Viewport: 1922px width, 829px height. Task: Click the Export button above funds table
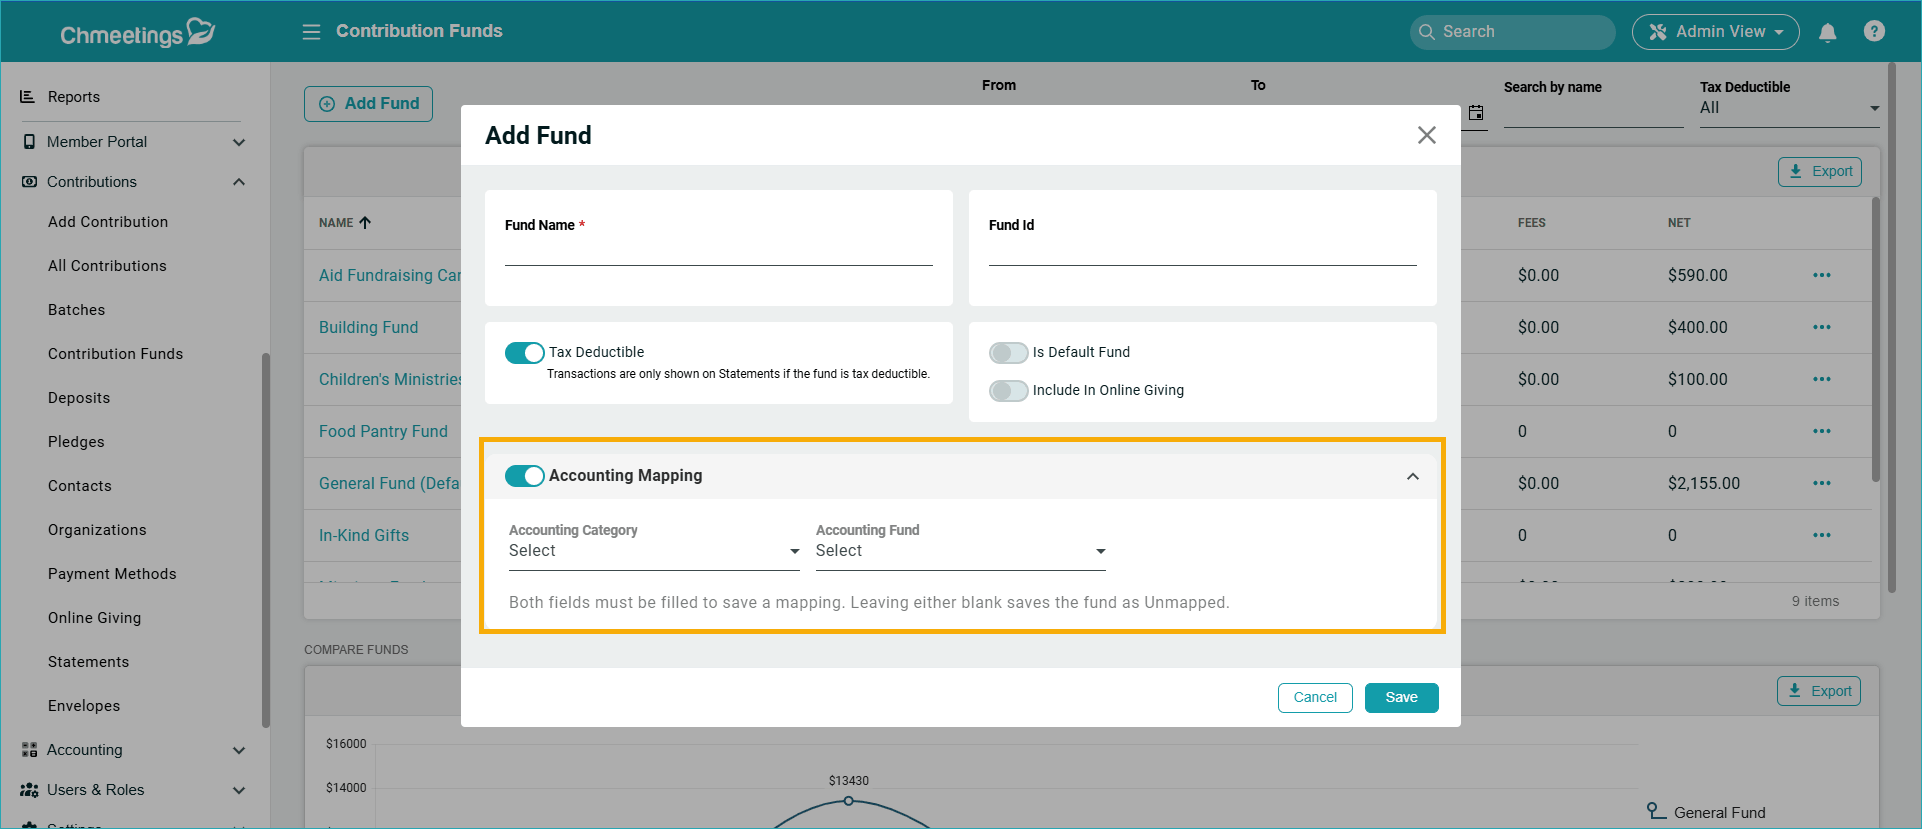pos(1820,172)
